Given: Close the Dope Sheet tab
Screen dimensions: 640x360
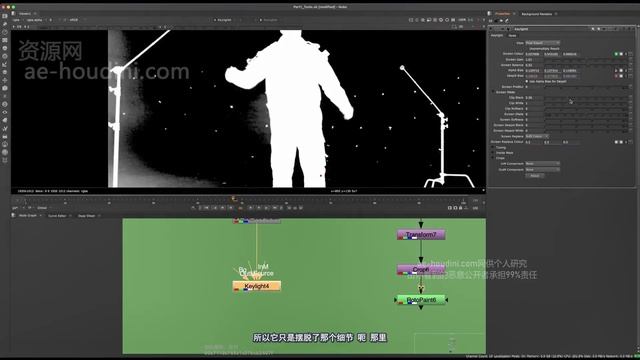Looking at the screenshot, I should click(99, 216).
